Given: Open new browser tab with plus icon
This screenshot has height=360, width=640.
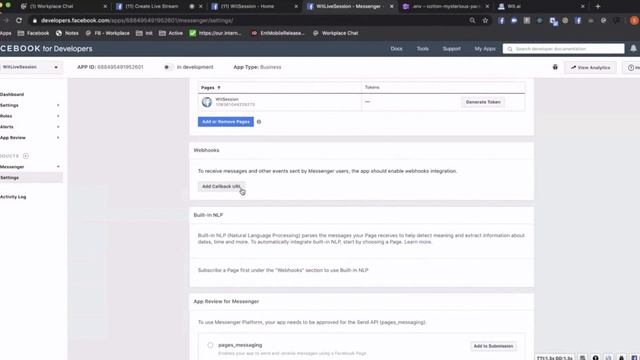Looking at the screenshot, I should click(x=598, y=7).
